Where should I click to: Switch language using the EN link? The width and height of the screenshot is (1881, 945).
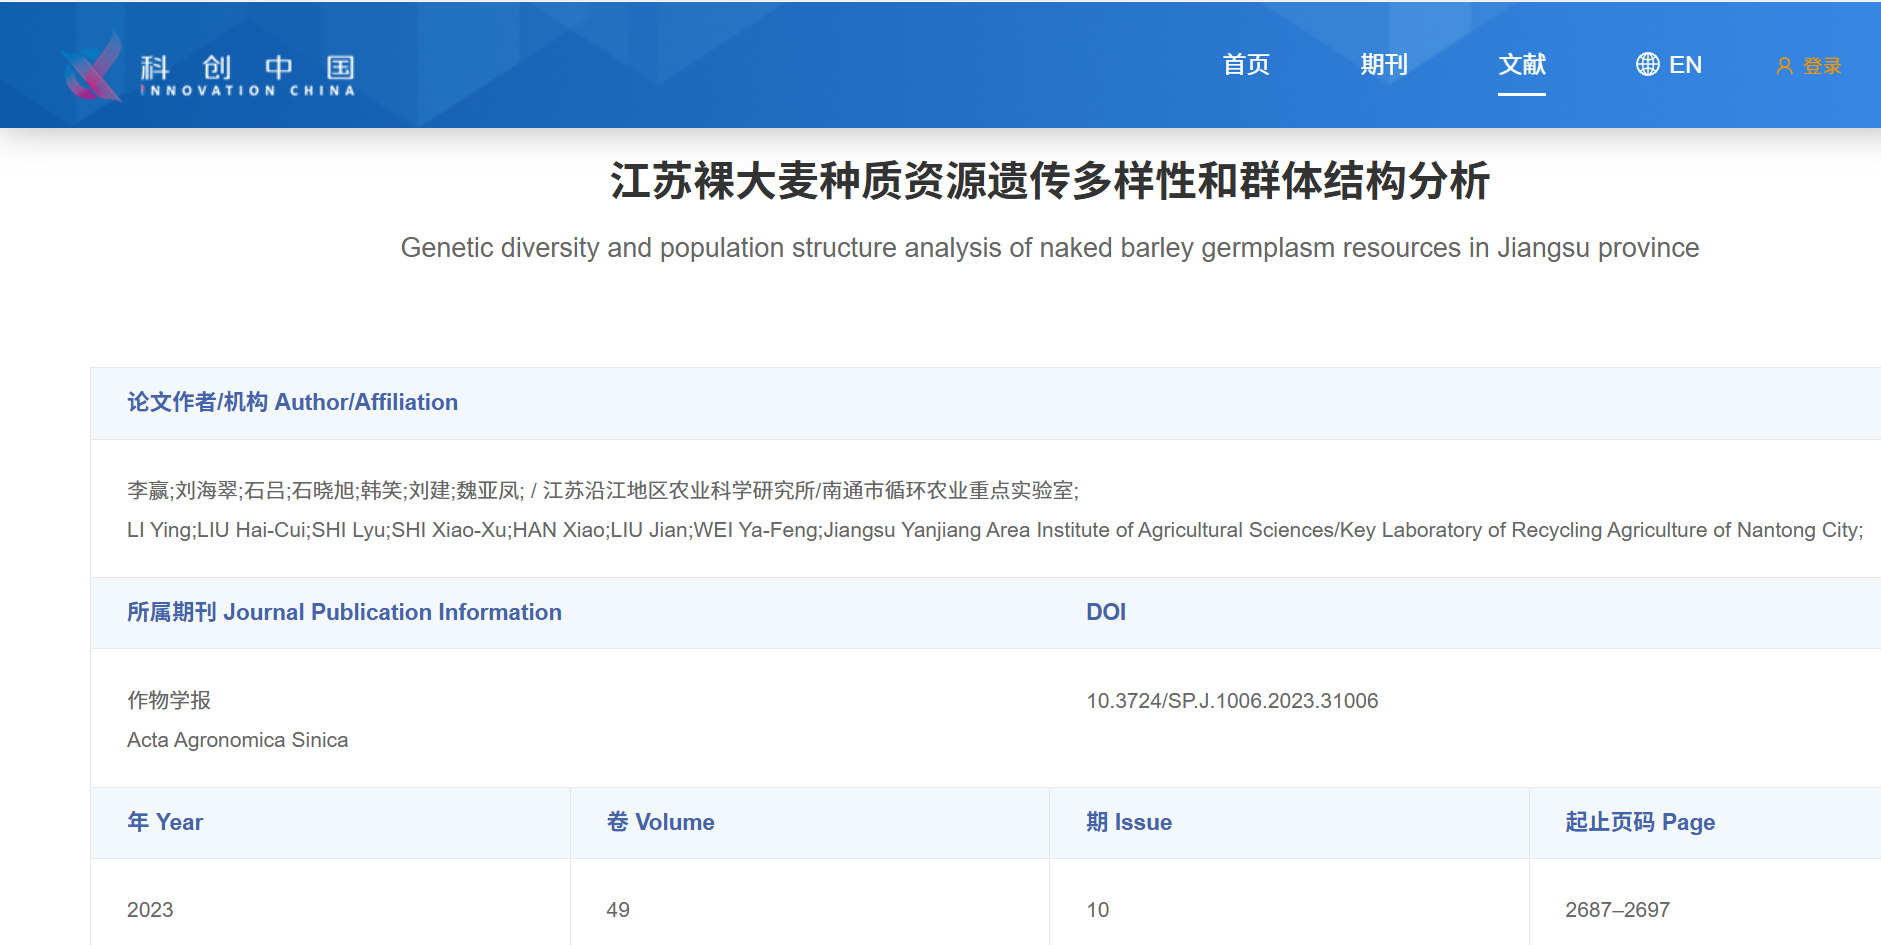pyautogui.click(x=1685, y=65)
